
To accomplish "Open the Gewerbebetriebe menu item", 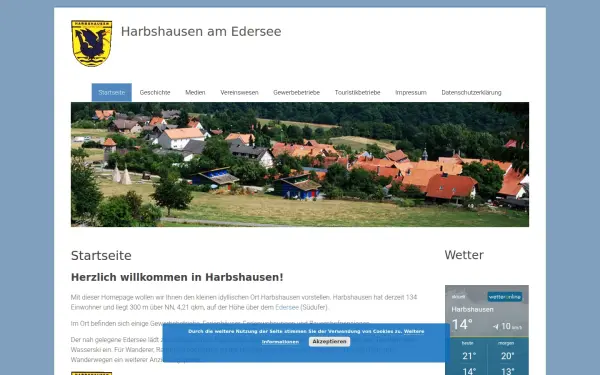I will pyautogui.click(x=297, y=93).
